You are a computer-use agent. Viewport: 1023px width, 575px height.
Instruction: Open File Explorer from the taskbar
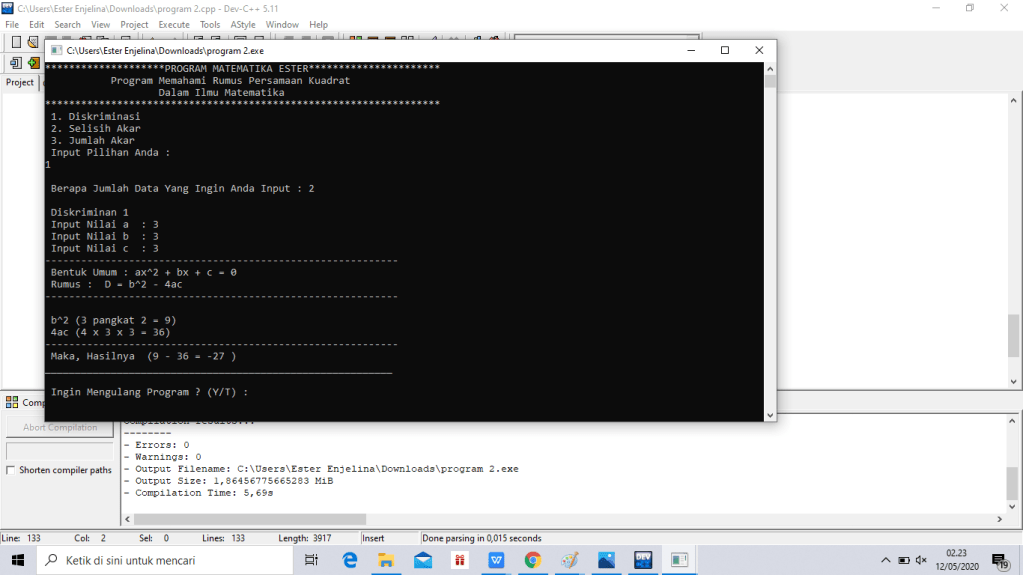click(x=386, y=560)
